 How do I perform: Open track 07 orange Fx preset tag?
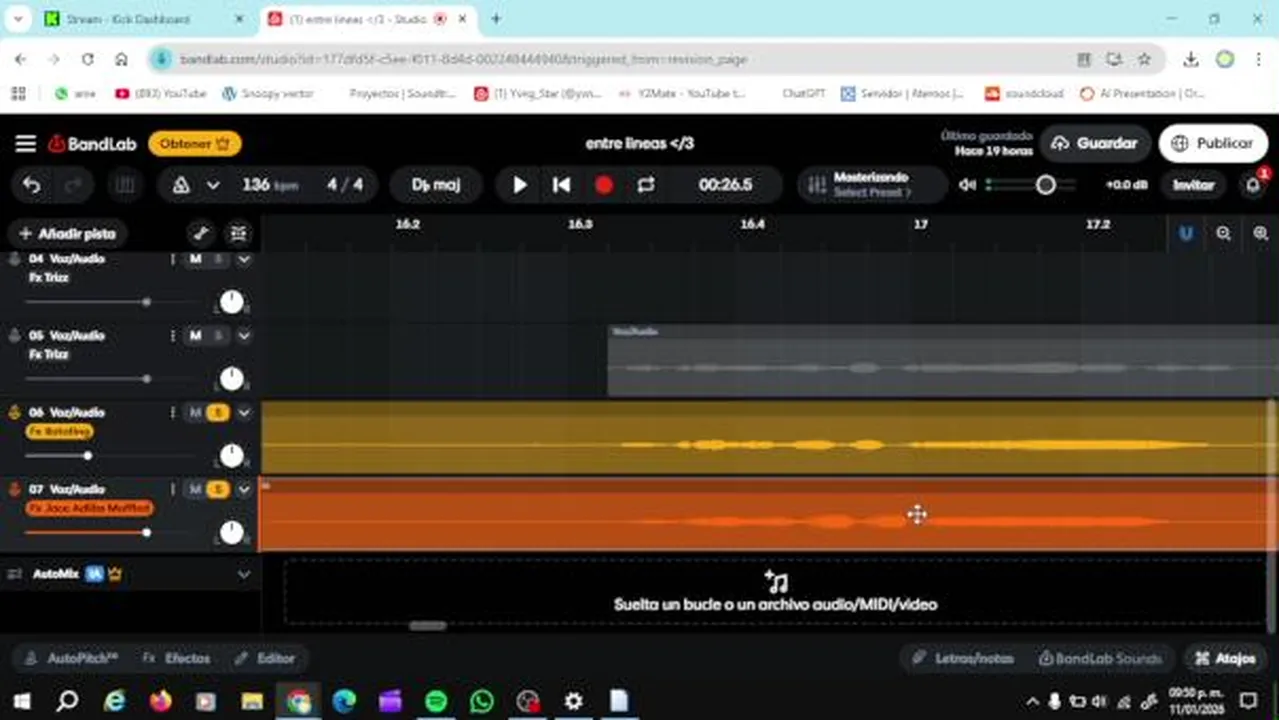(89, 508)
